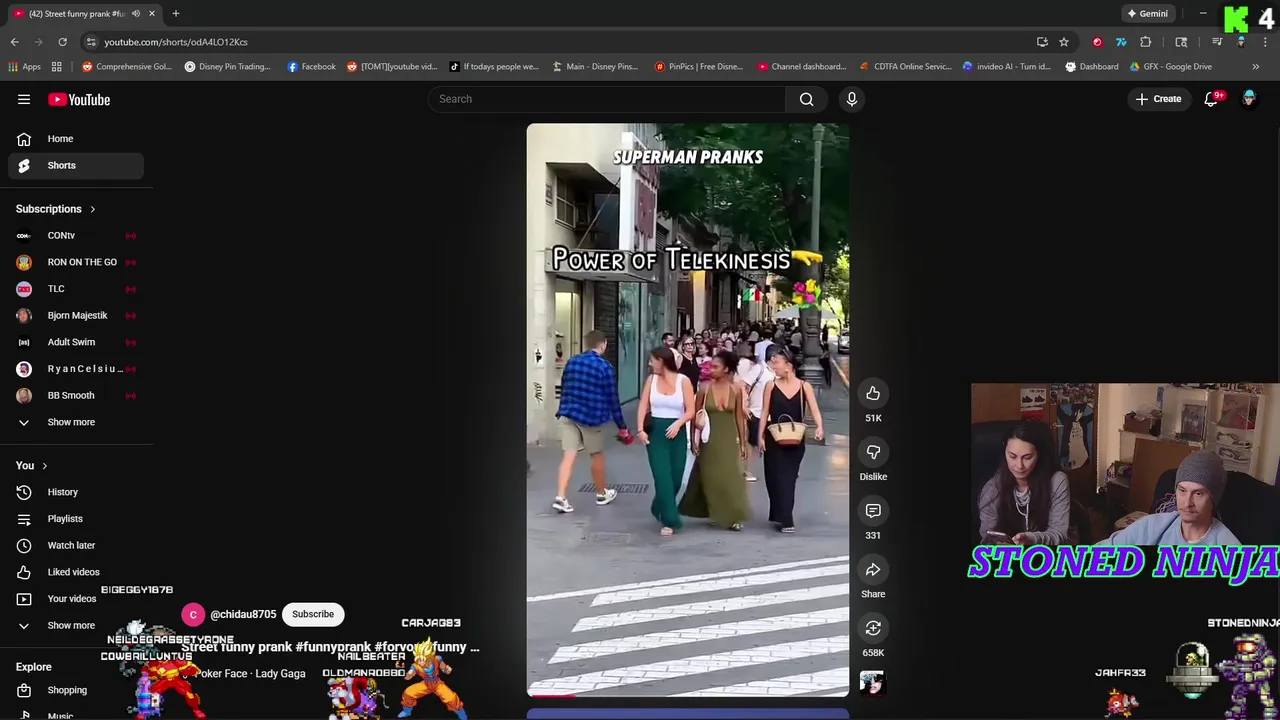Screen dimensions: 1280x720
Task: Open Your videos in the sidebar
Action: tap(75, 599)
